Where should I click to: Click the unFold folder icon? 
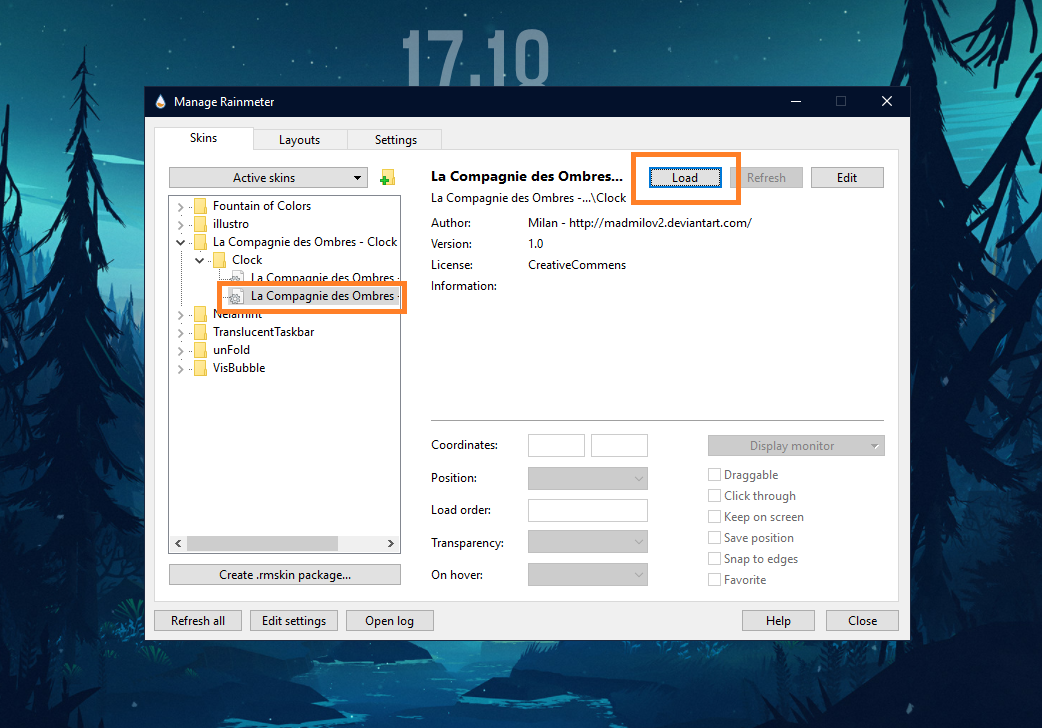coord(200,350)
